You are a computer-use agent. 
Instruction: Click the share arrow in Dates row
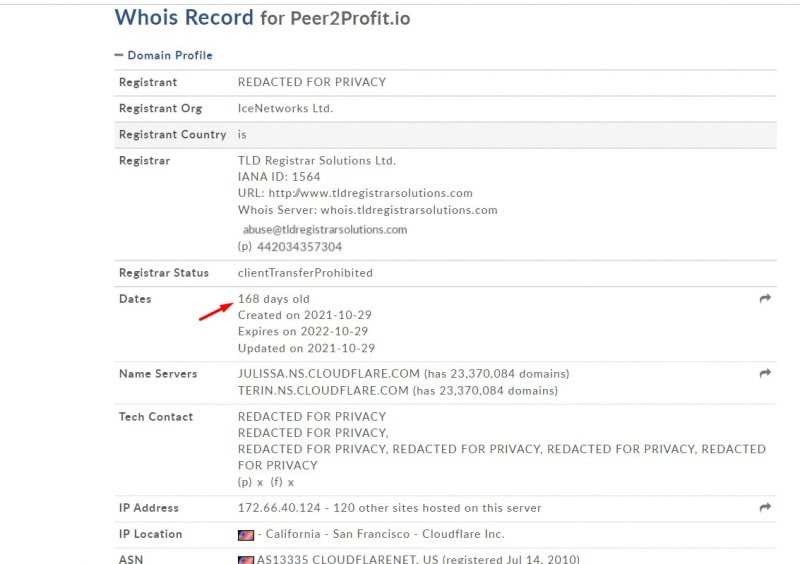point(765,299)
